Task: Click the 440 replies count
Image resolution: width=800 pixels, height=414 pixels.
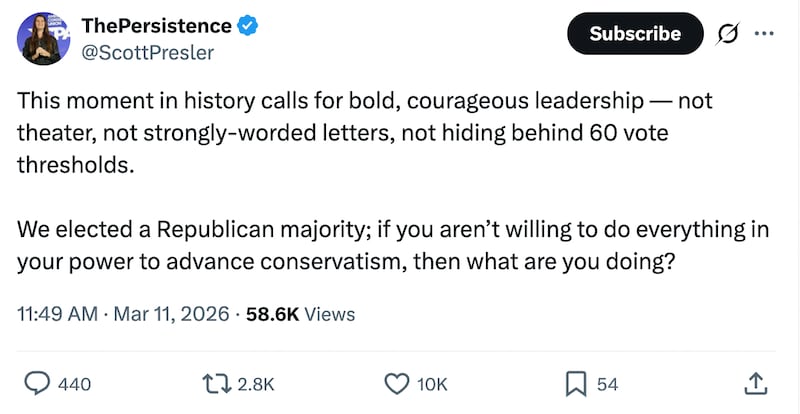Action: [x=76, y=384]
